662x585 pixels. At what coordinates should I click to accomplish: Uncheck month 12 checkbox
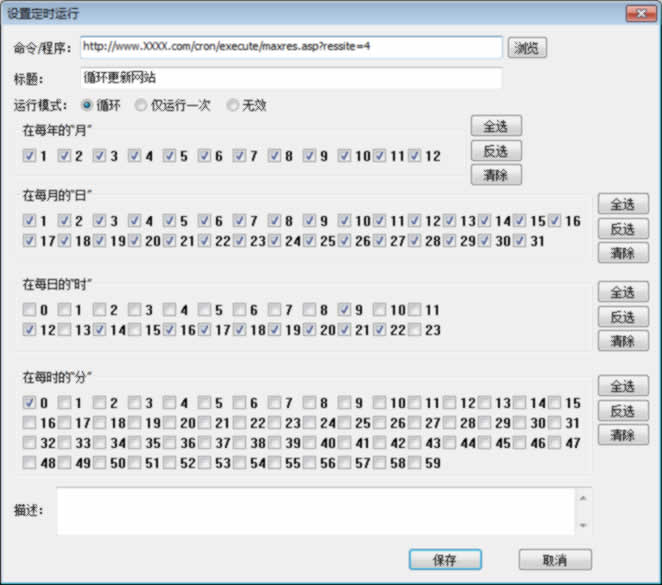414,156
